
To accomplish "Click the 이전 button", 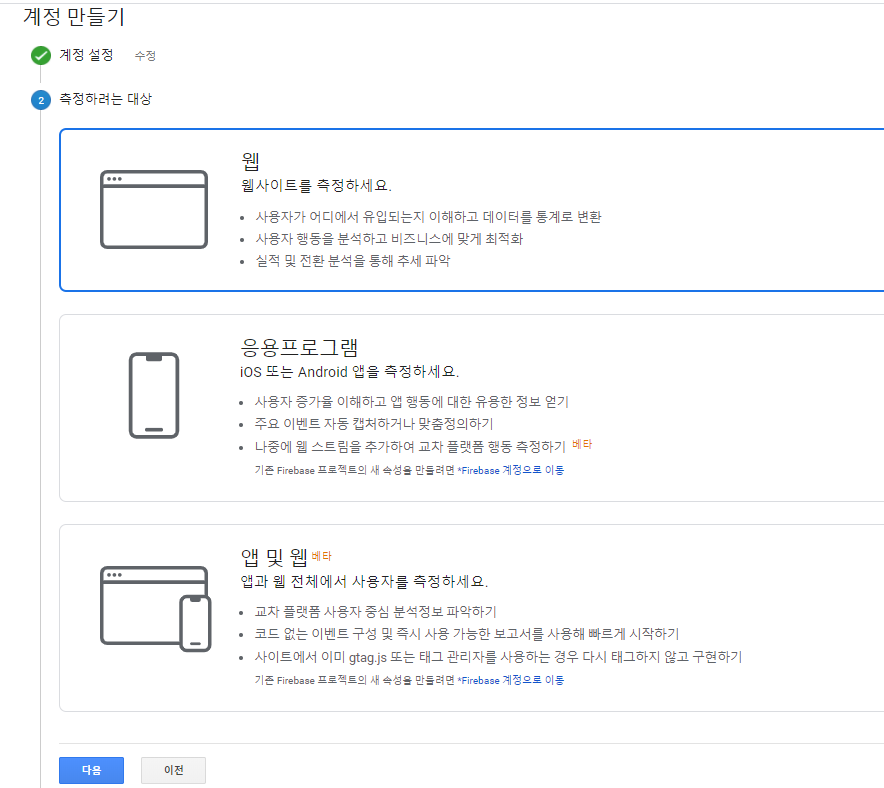I will coord(174,770).
